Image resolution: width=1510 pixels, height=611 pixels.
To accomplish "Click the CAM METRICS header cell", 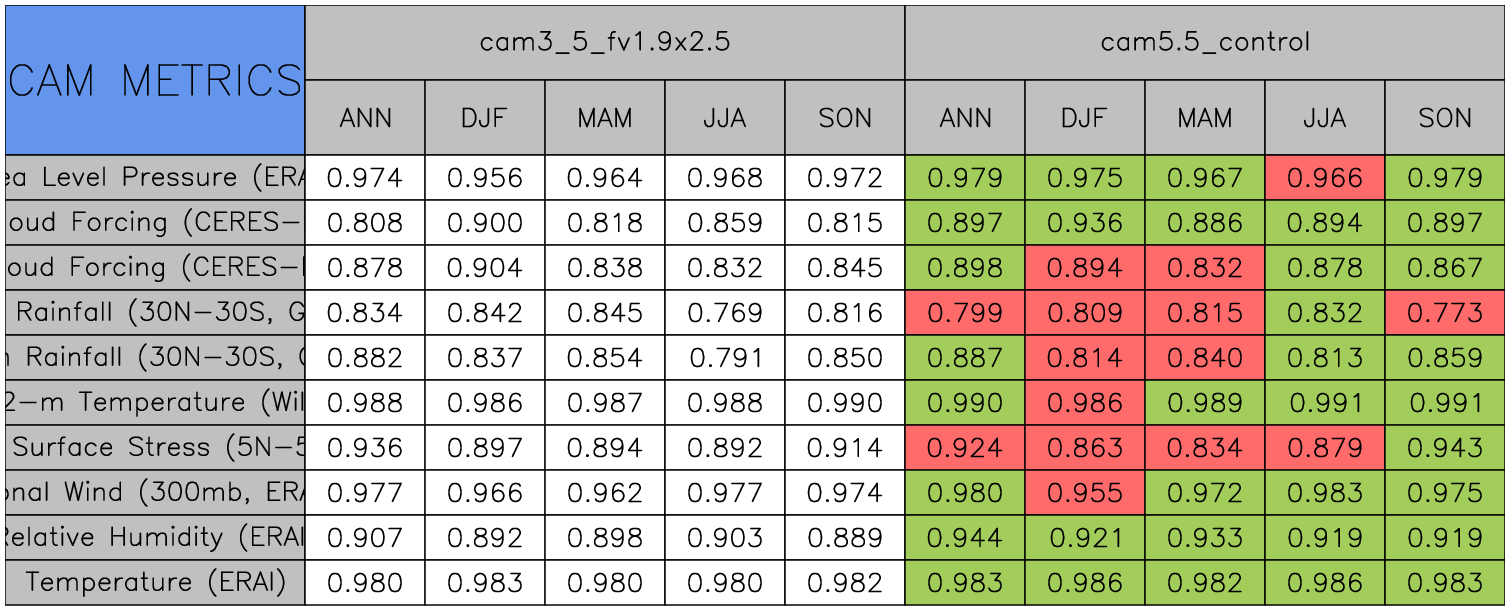I will tap(155, 80).
